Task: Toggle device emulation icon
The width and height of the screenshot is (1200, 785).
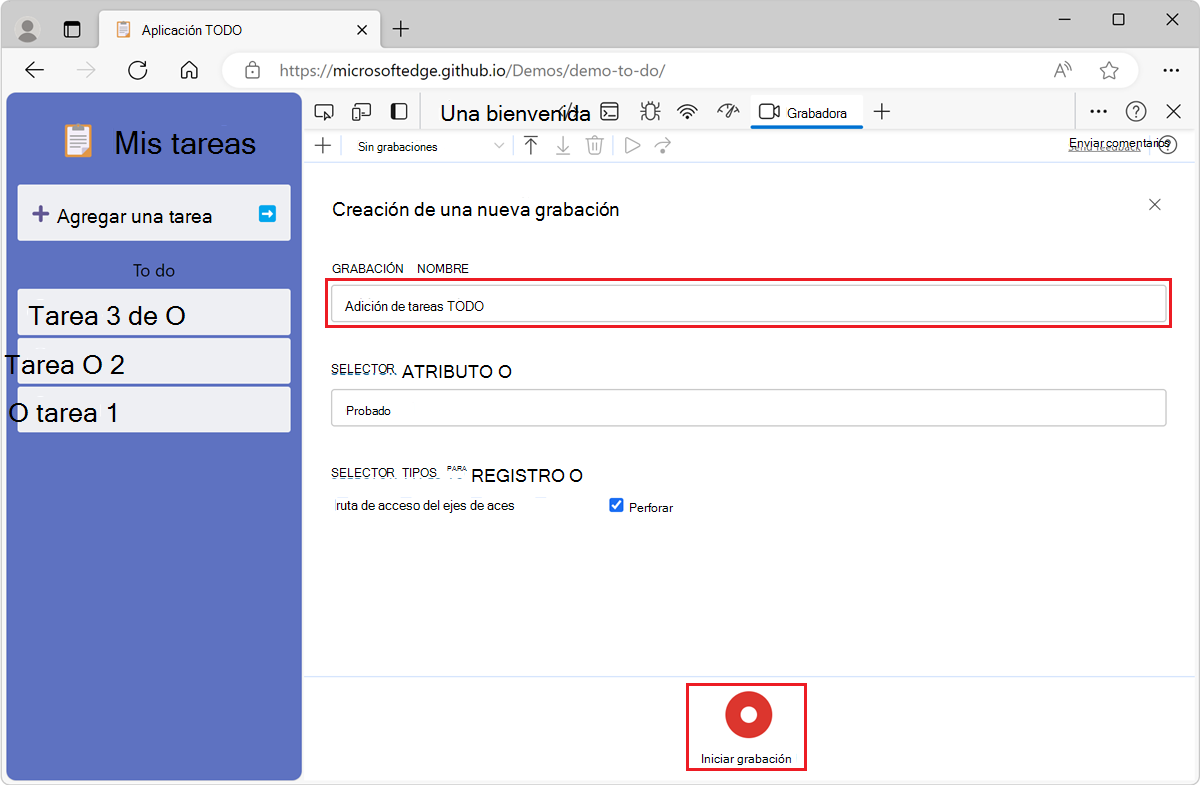Action: click(361, 112)
